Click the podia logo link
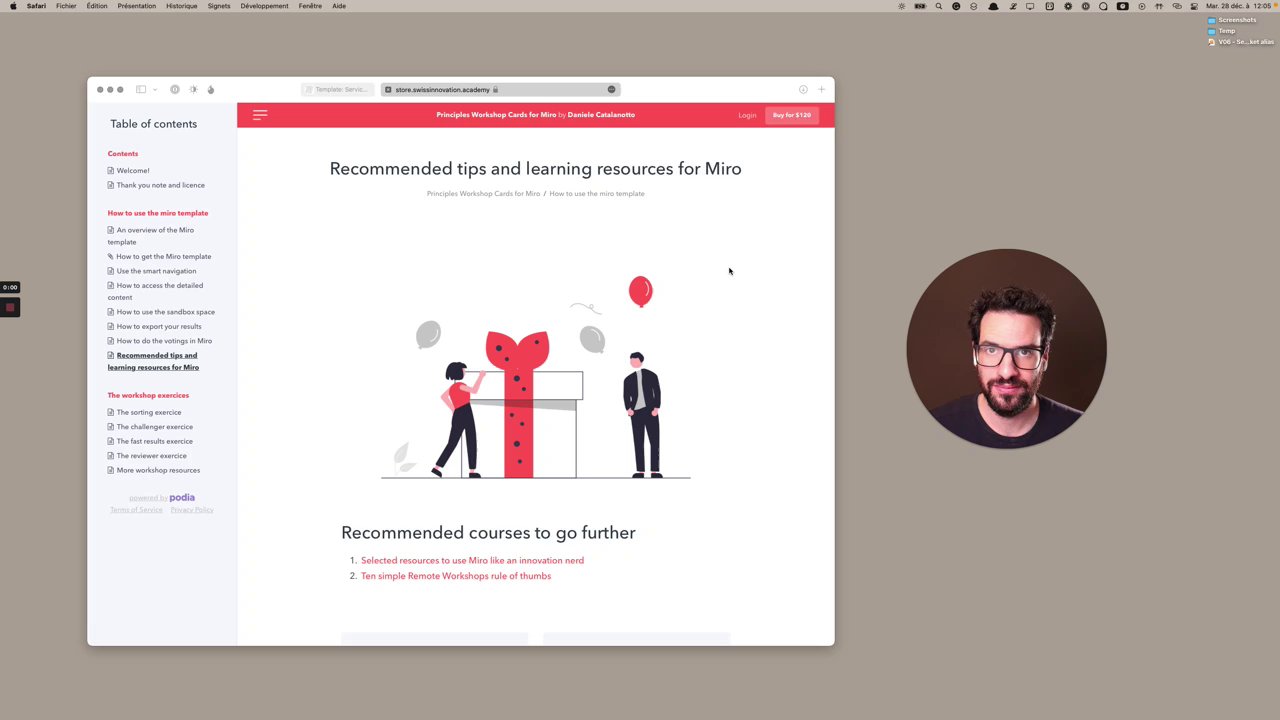 click(x=182, y=497)
